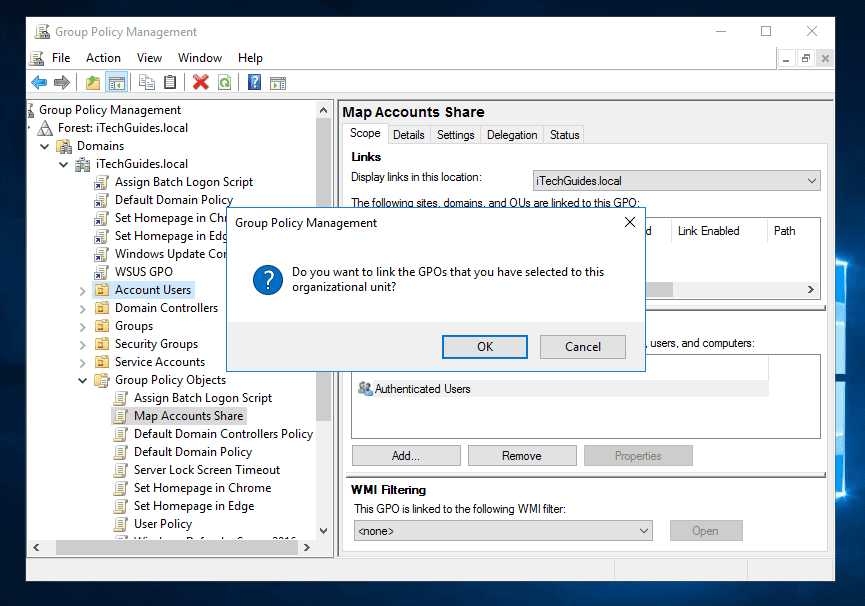Image resolution: width=865 pixels, height=606 pixels.
Task: Cancel the link confirmation dialog
Action: (x=582, y=347)
